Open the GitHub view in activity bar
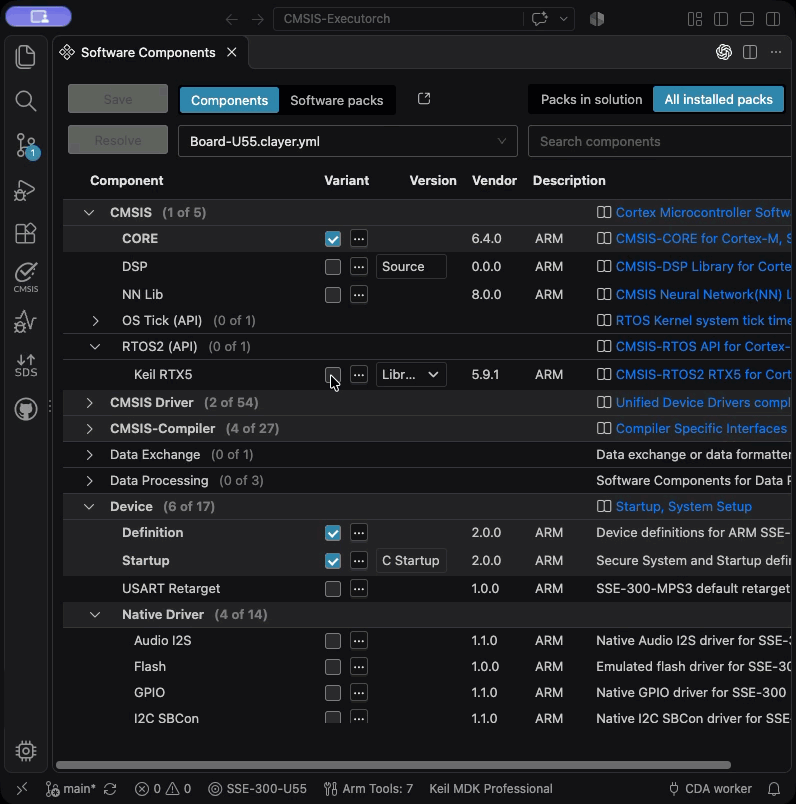The height and width of the screenshot is (804, 796). 25,409
